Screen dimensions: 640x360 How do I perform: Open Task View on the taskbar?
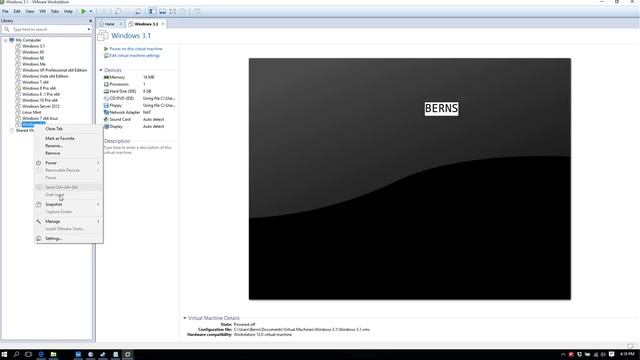point(28,354)
